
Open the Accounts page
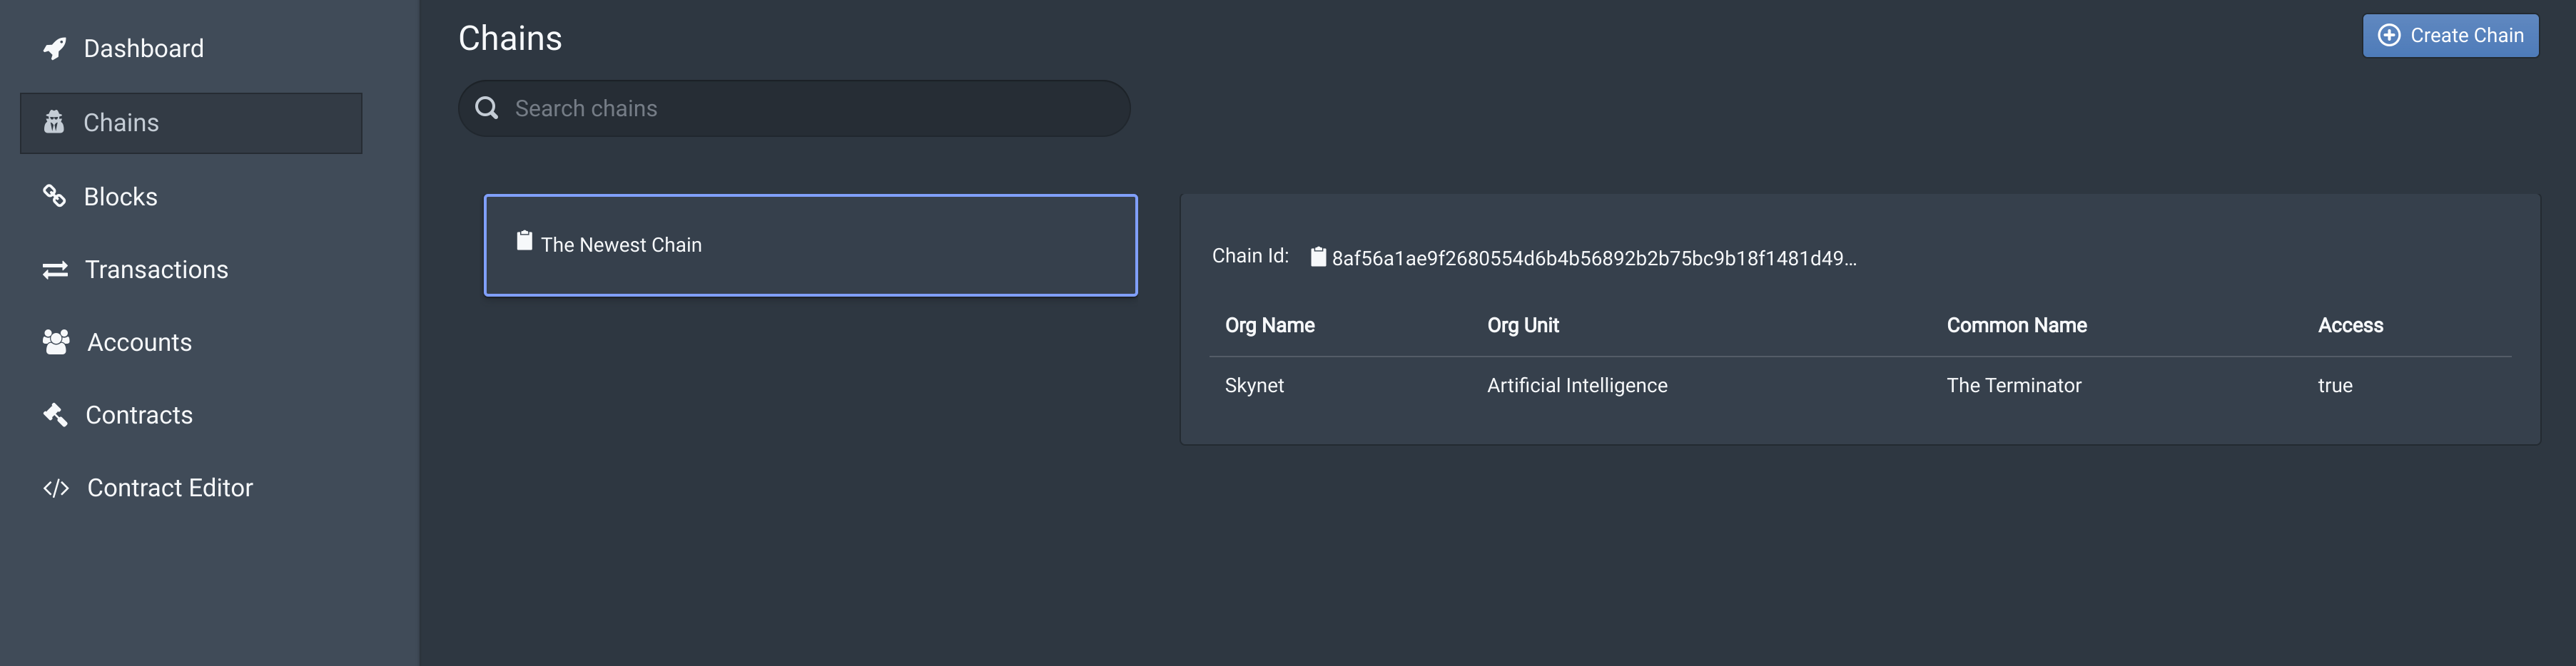[139, 341]
